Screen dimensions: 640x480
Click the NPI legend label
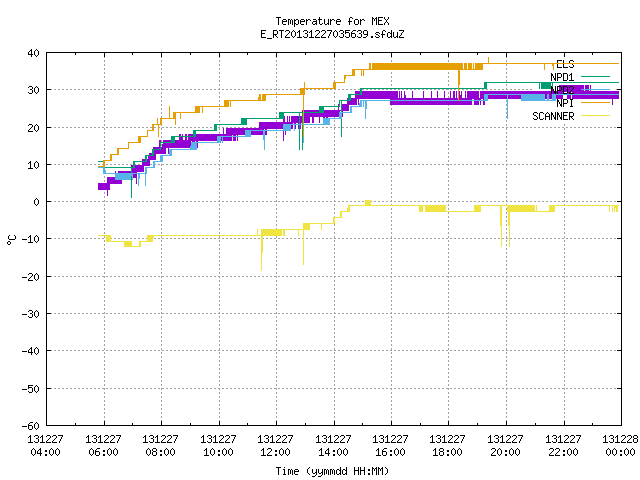[x=565, y=103]
